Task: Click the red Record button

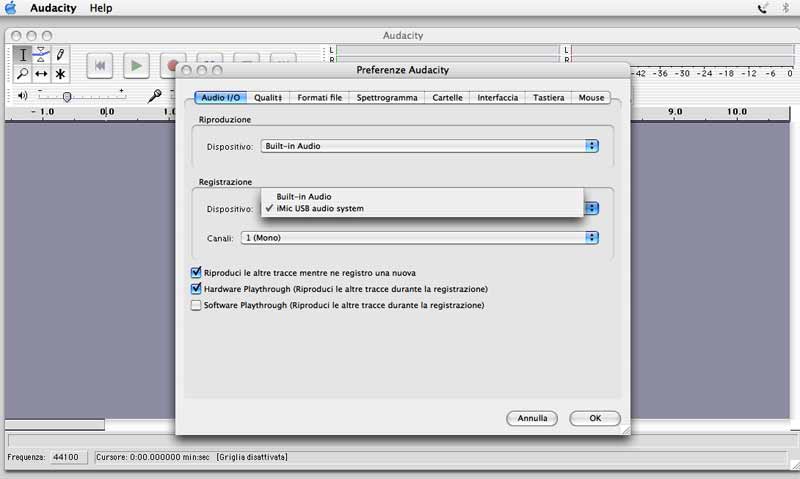Action: 172,65
